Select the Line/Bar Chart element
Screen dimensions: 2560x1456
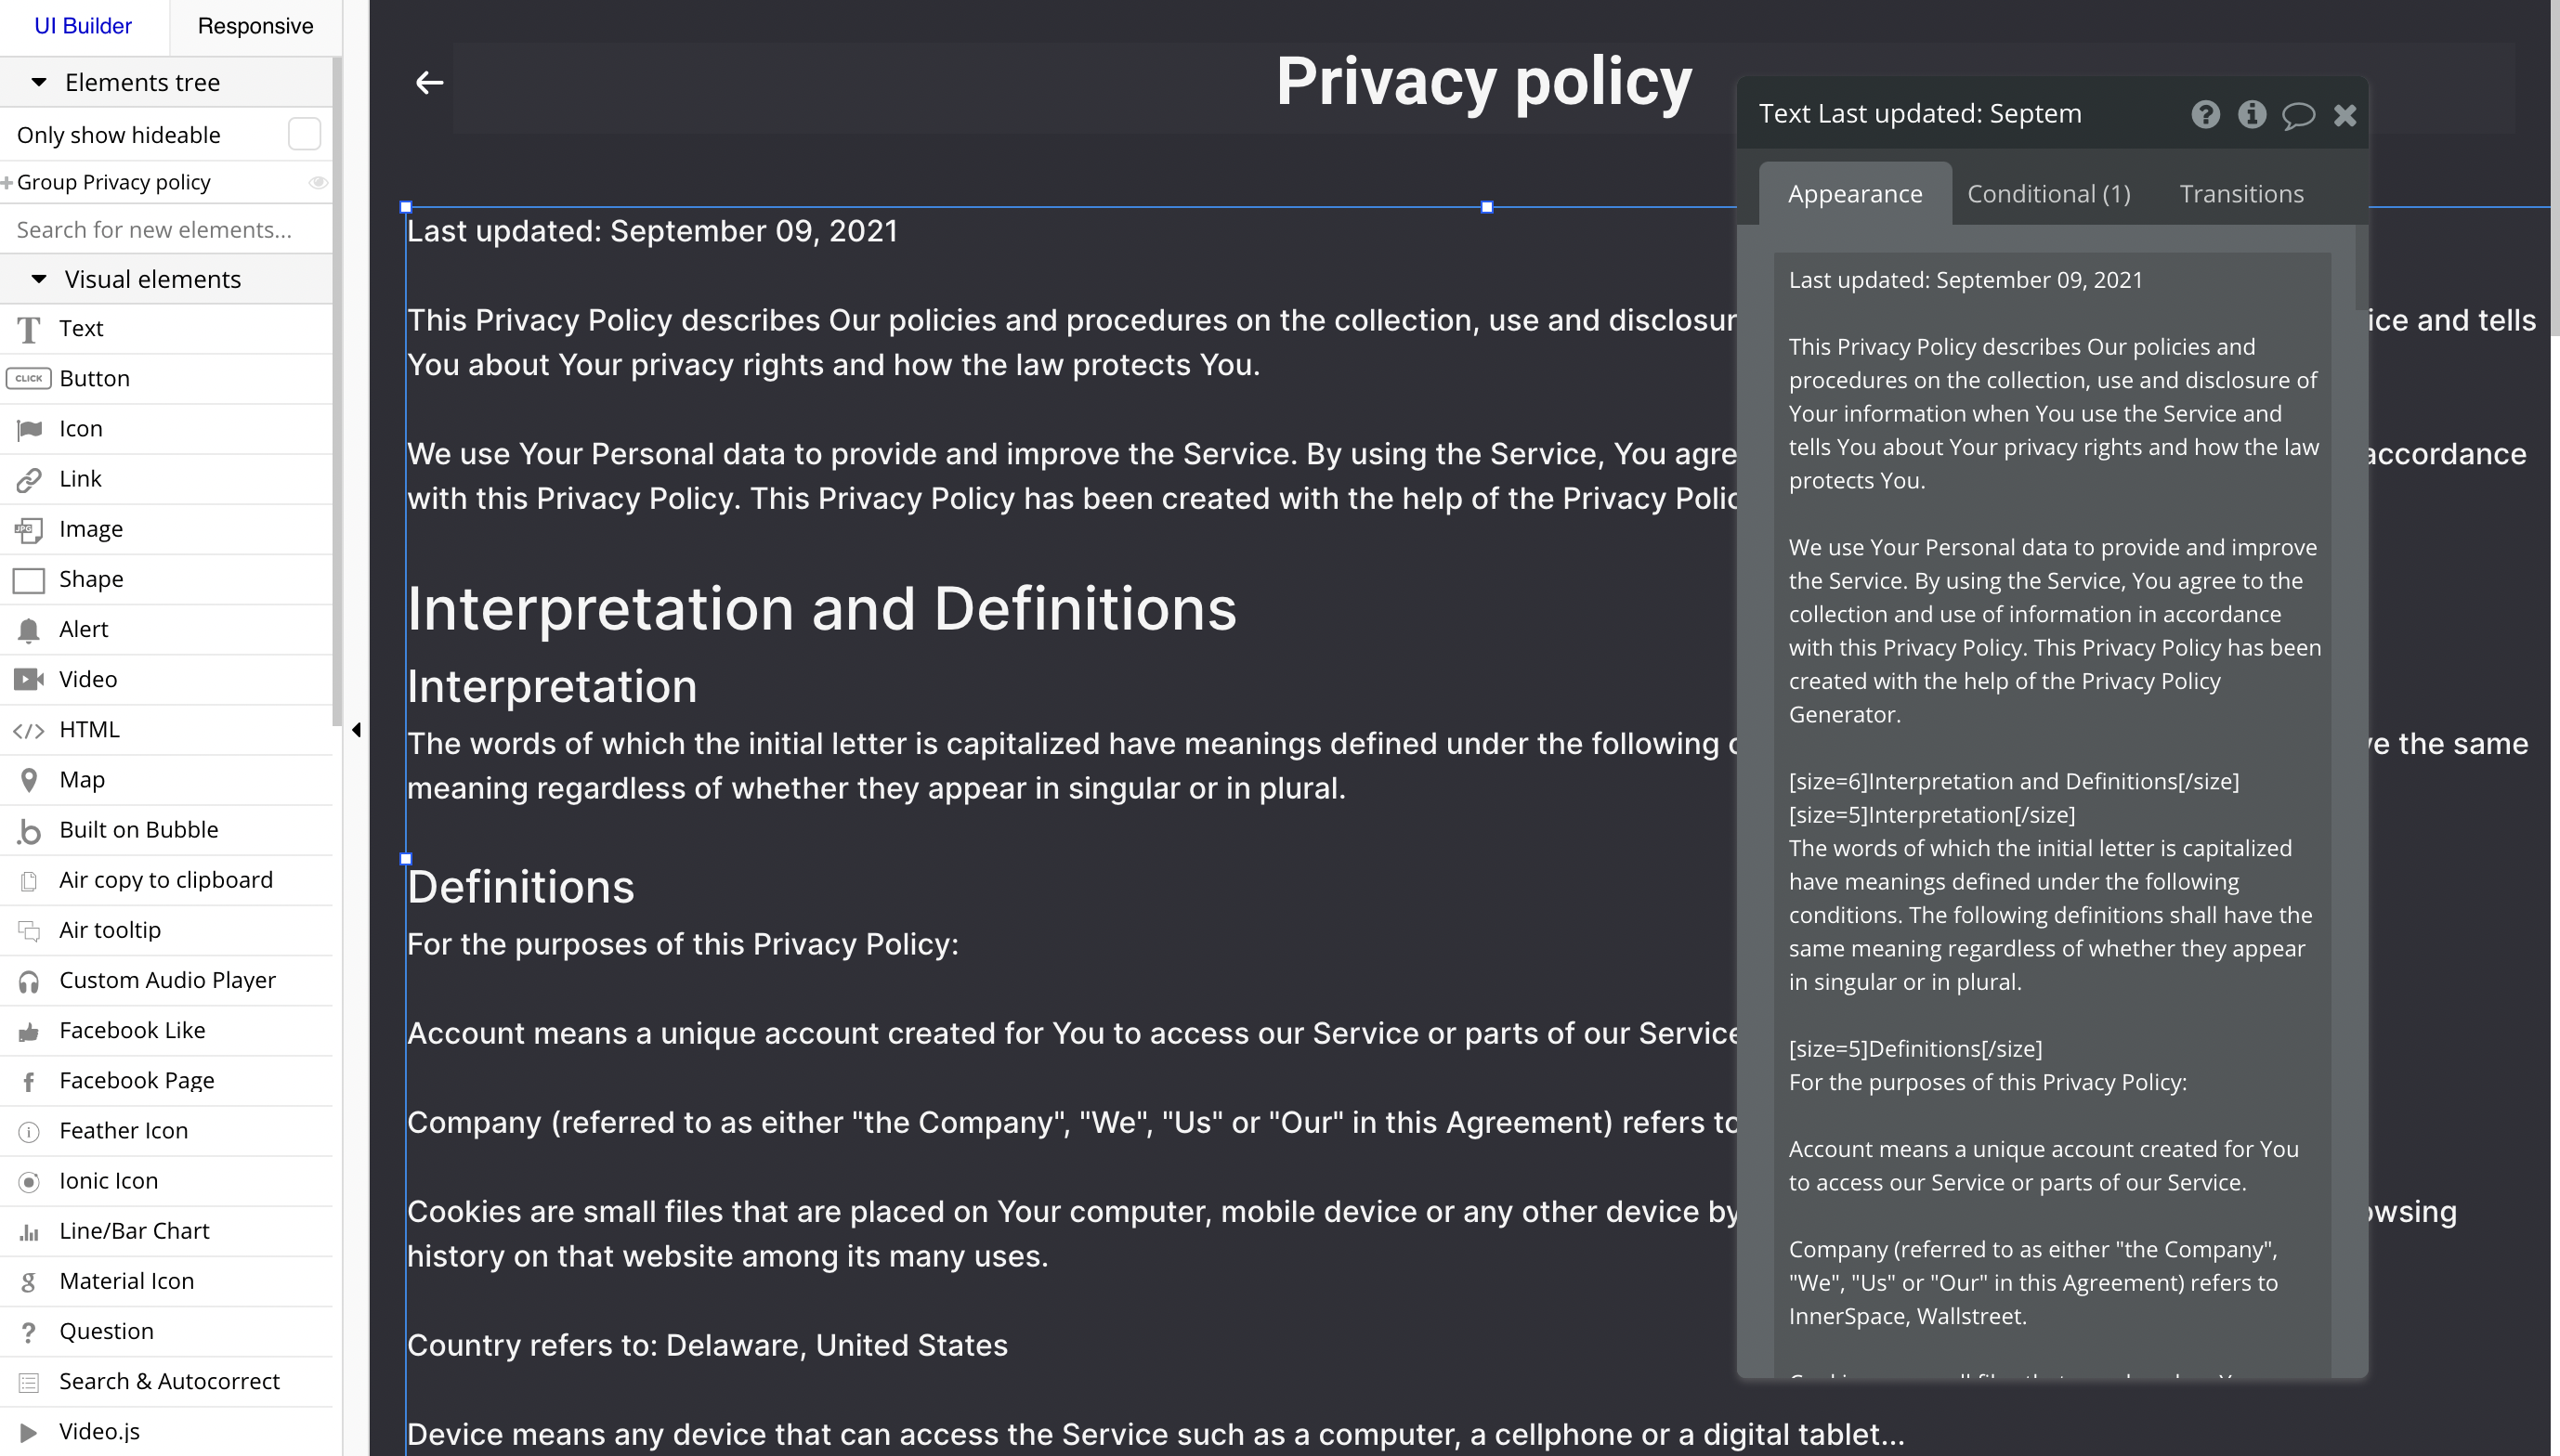pos(134,1231)
